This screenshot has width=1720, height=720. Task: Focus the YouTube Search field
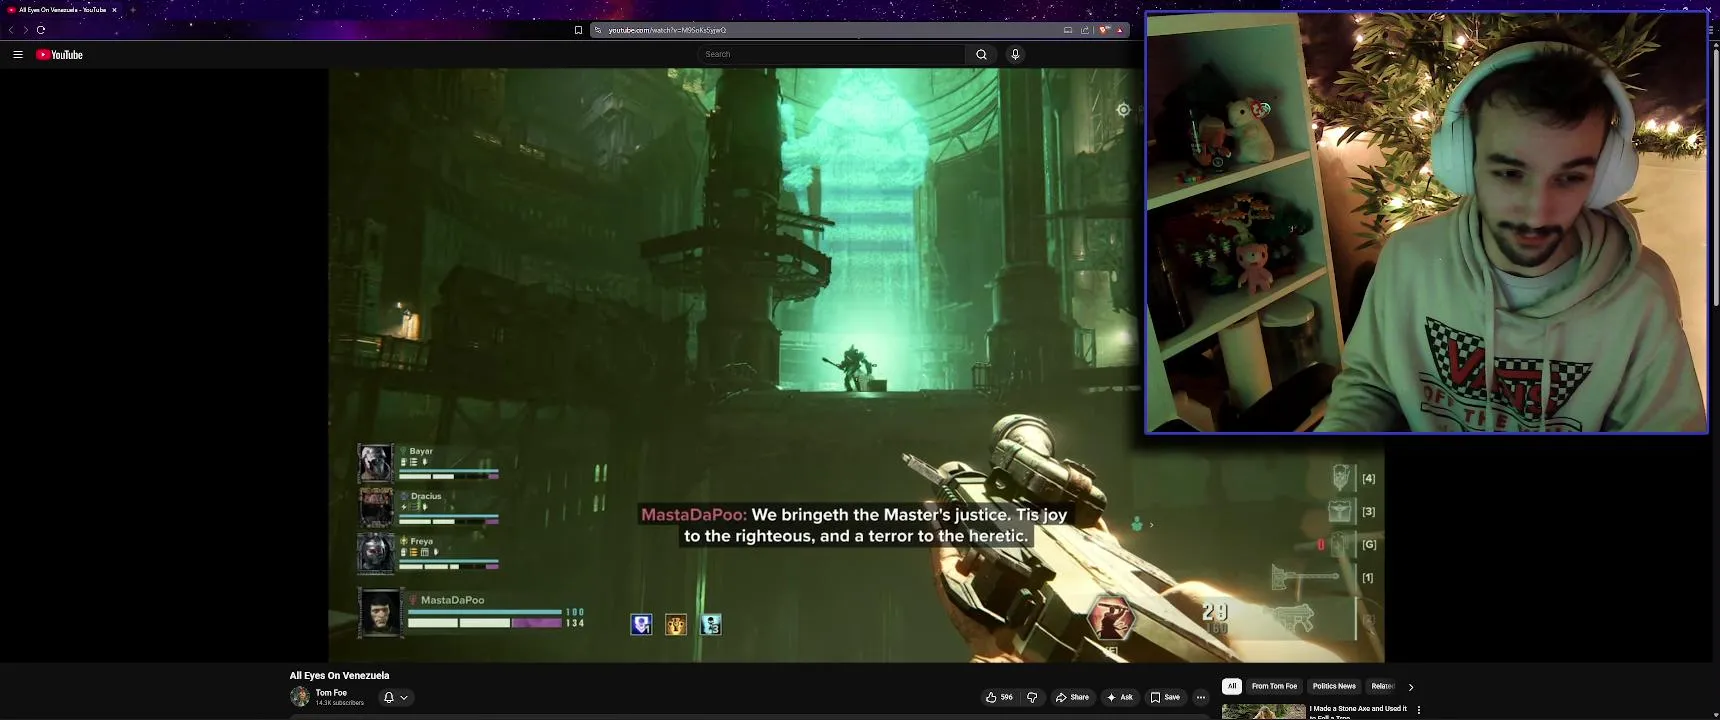click(x=832, y=54)
